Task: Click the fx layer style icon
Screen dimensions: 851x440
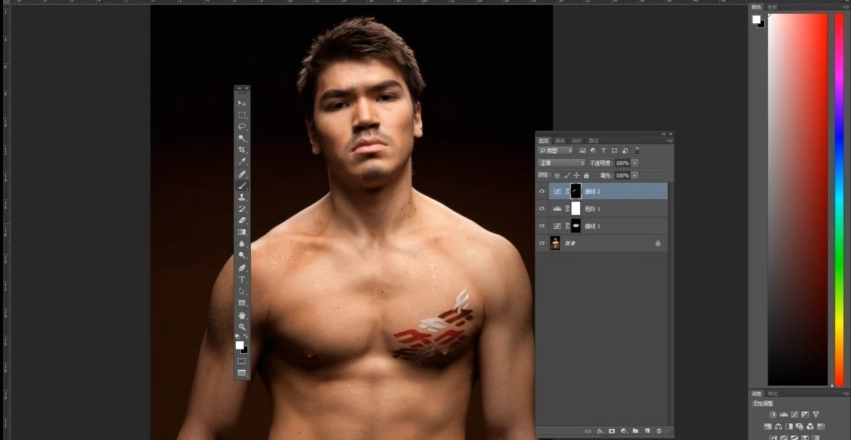Action: coord(600,431)
